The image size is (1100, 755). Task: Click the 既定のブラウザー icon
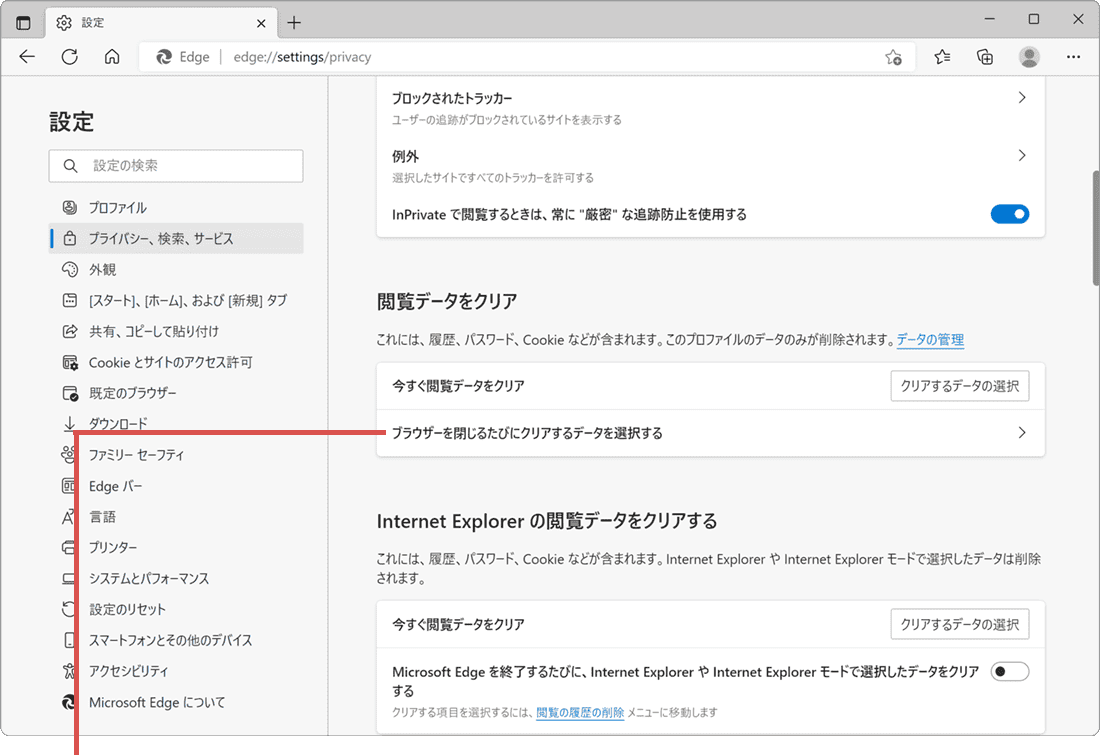tap(70, 394)
